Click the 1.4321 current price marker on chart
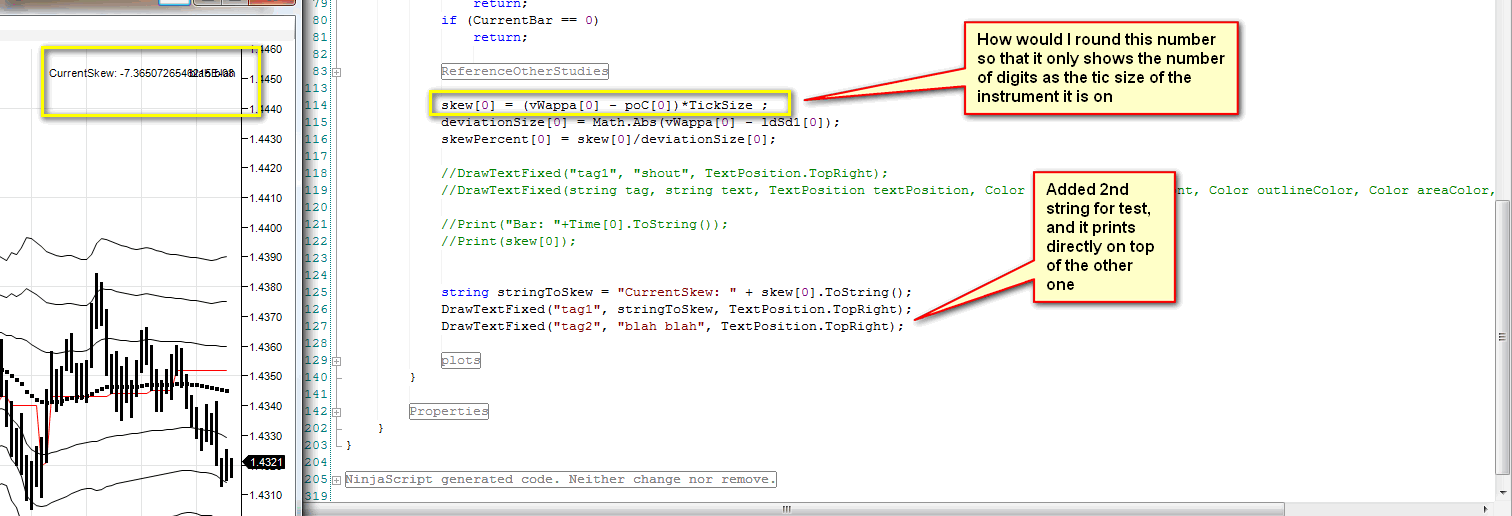The image size is (1512, 516). pos(264,462)
